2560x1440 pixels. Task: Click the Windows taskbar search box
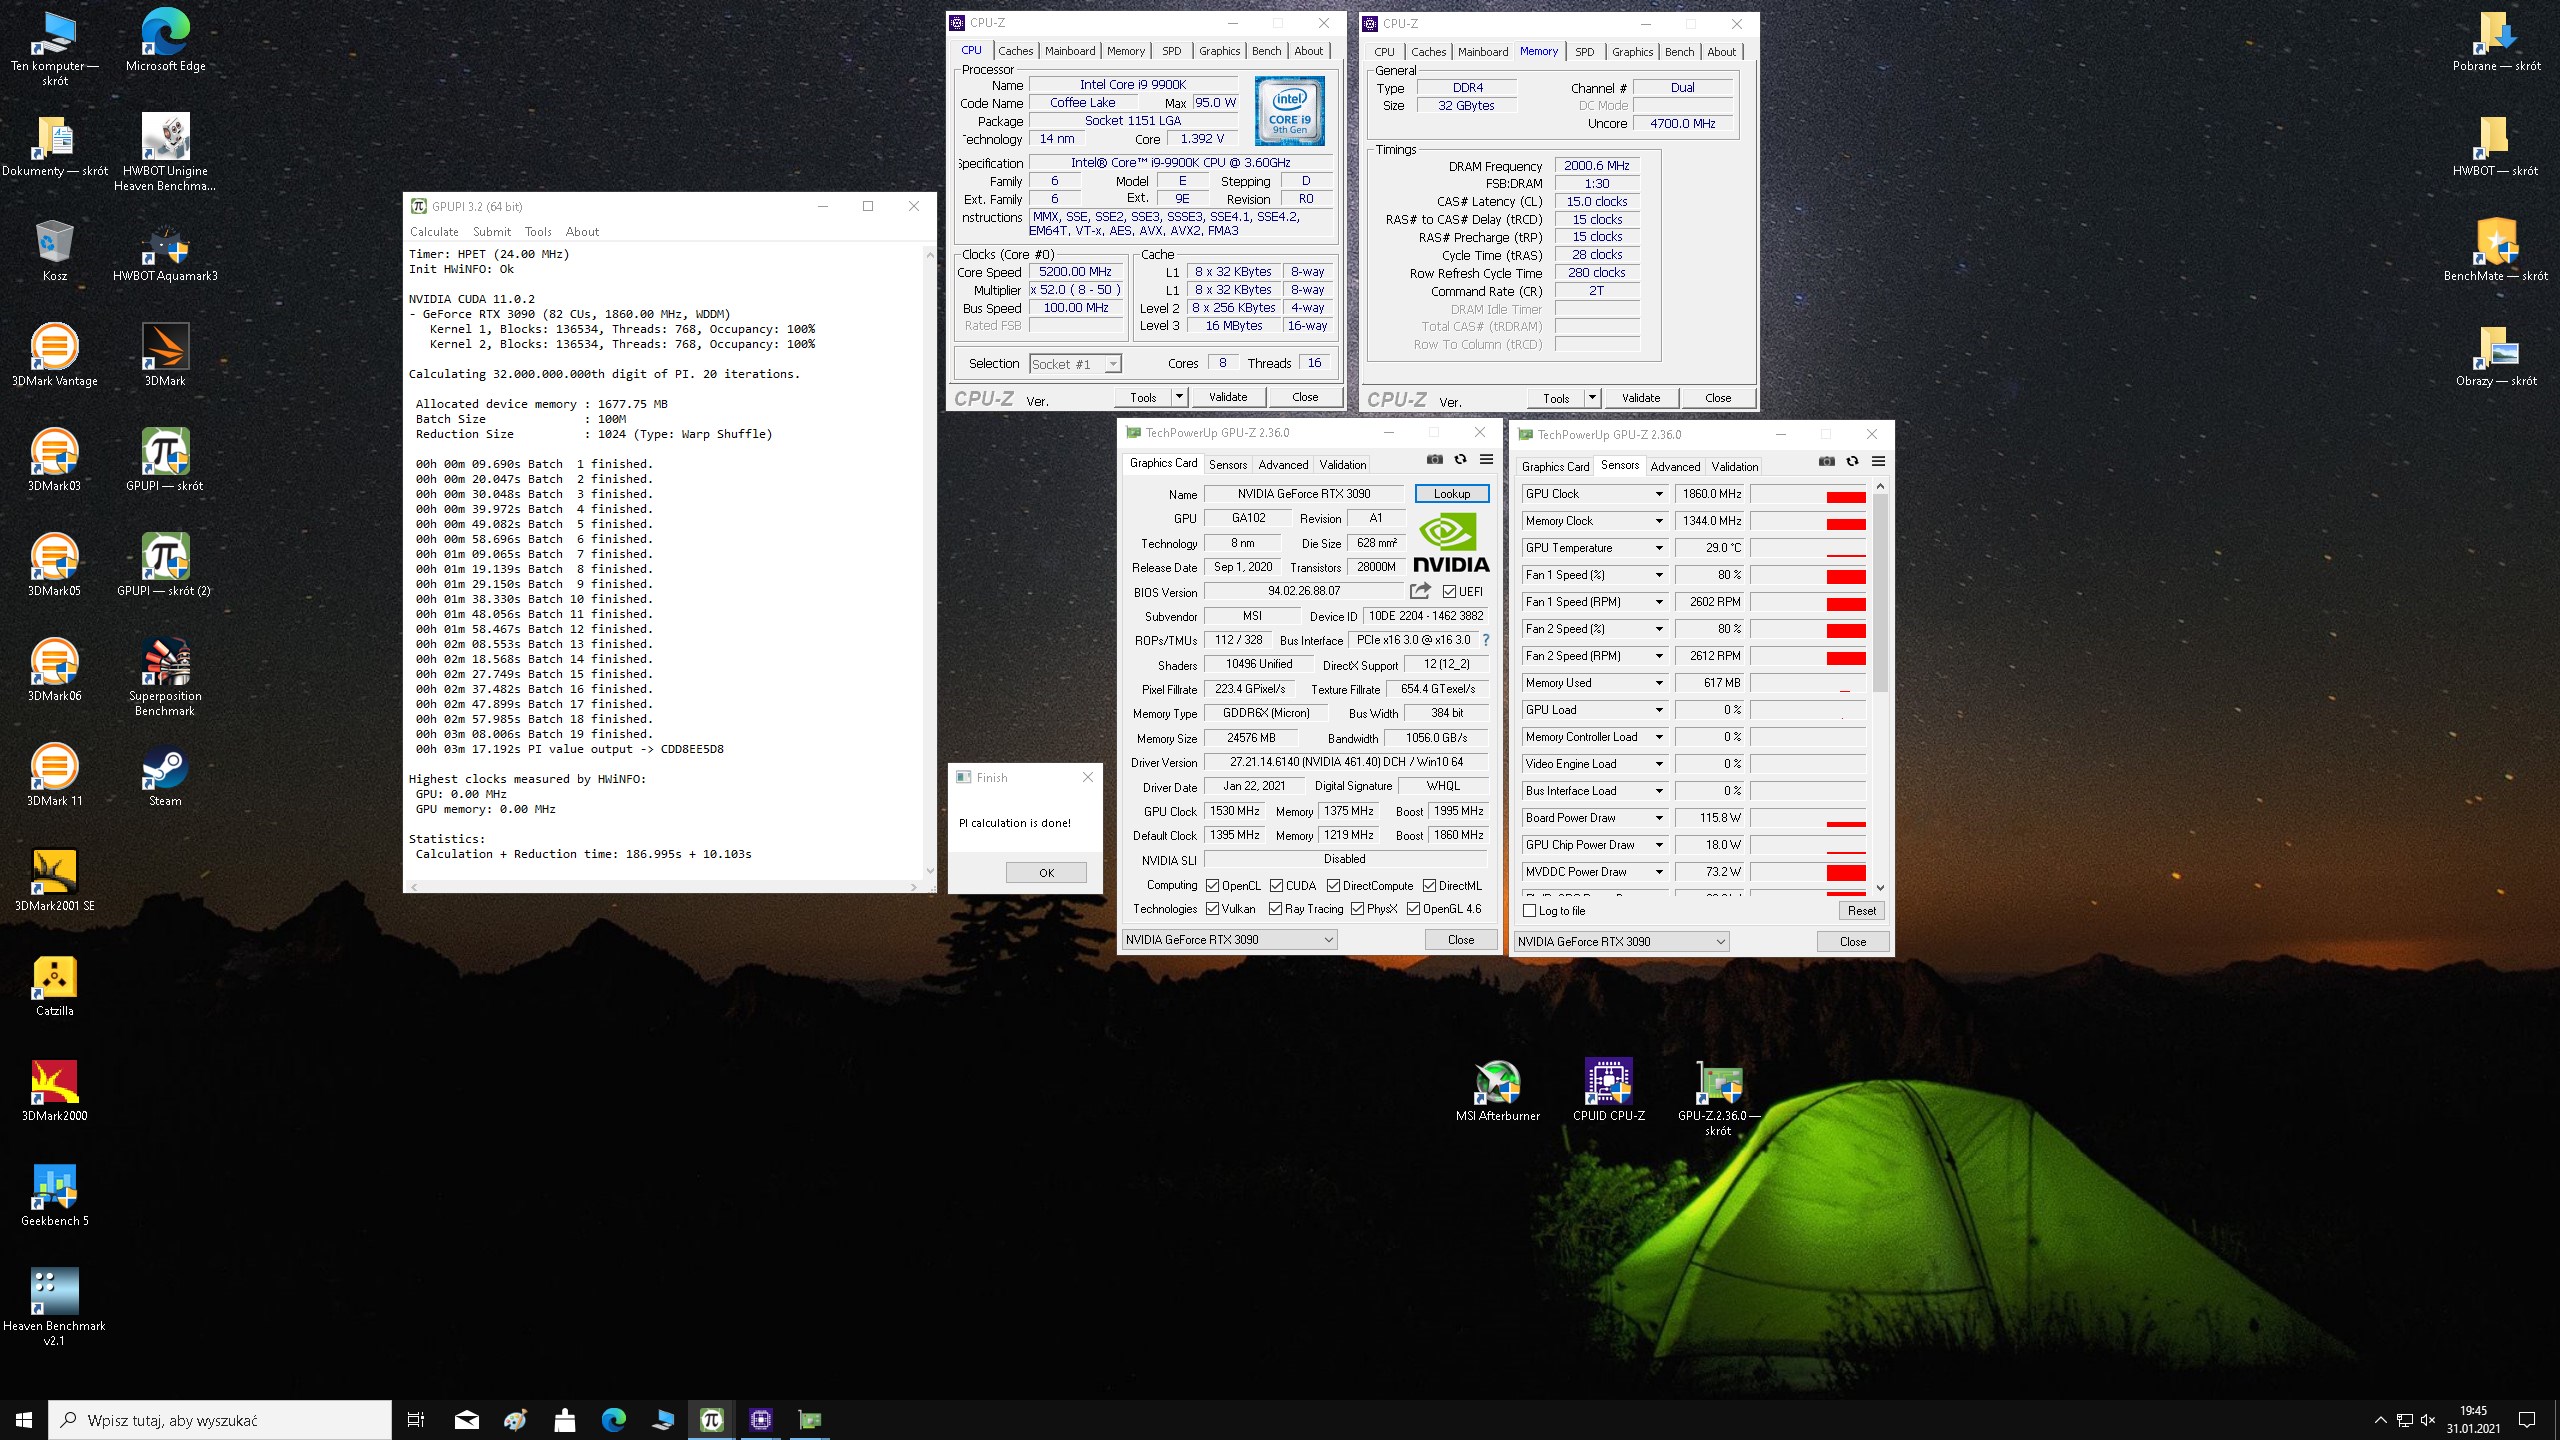click(x=220, y=1419)
